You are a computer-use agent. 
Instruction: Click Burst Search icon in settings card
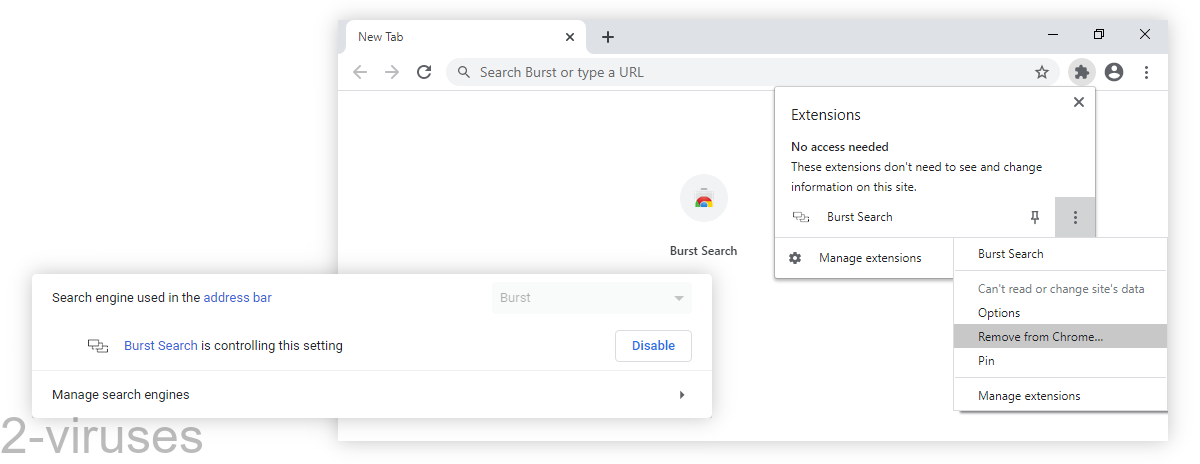(x=97, y=346)
